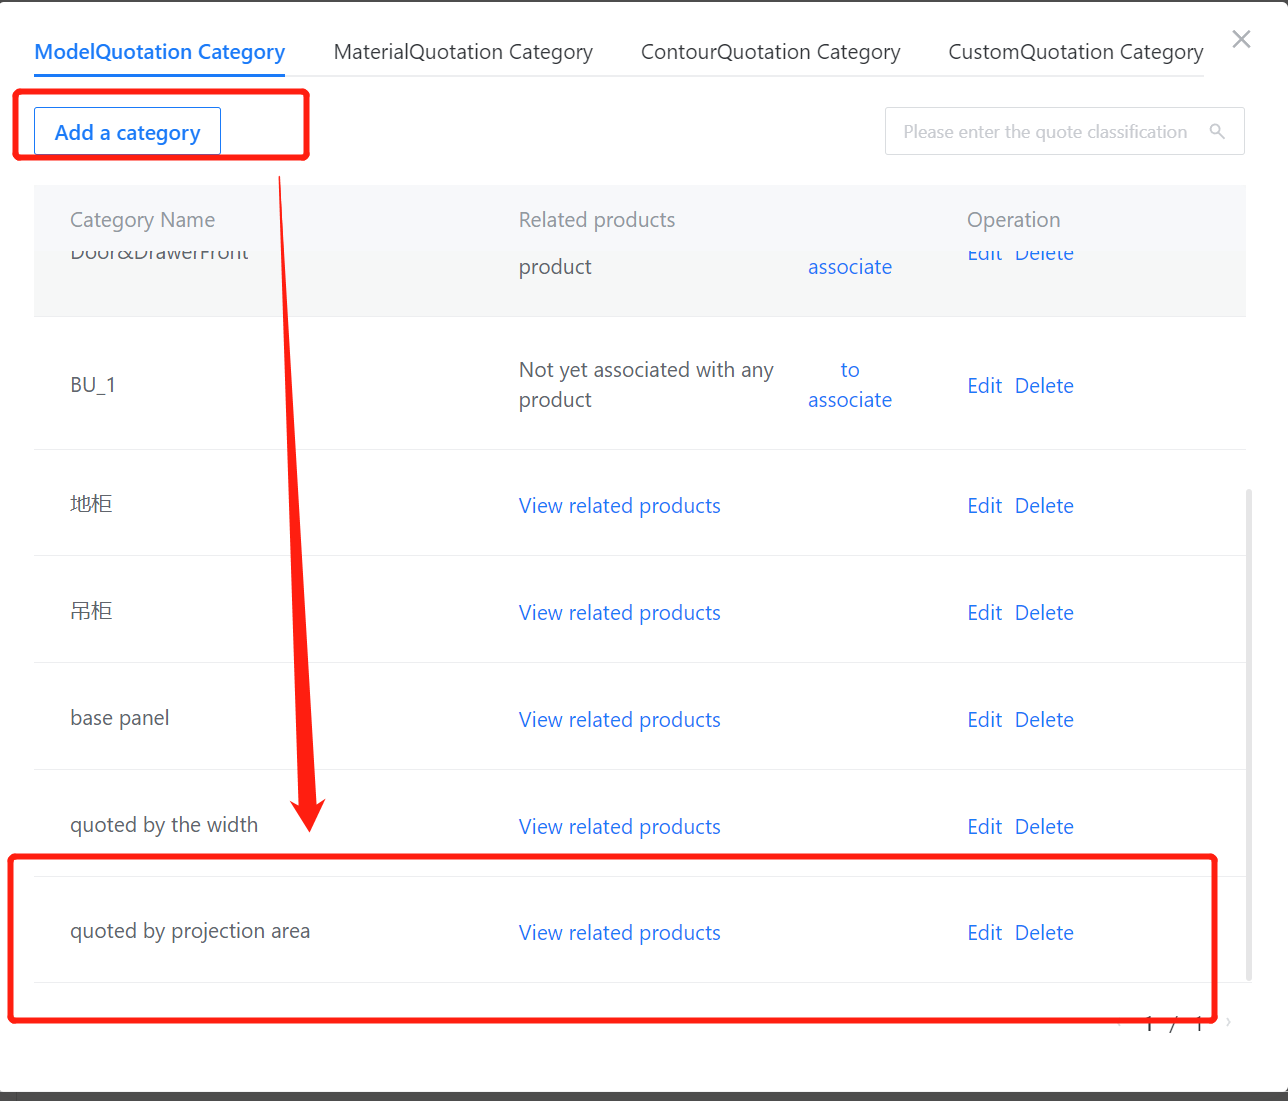1288x1101 pixels.
Task: Focus the quote classification search field
Action: (1045, 132)
